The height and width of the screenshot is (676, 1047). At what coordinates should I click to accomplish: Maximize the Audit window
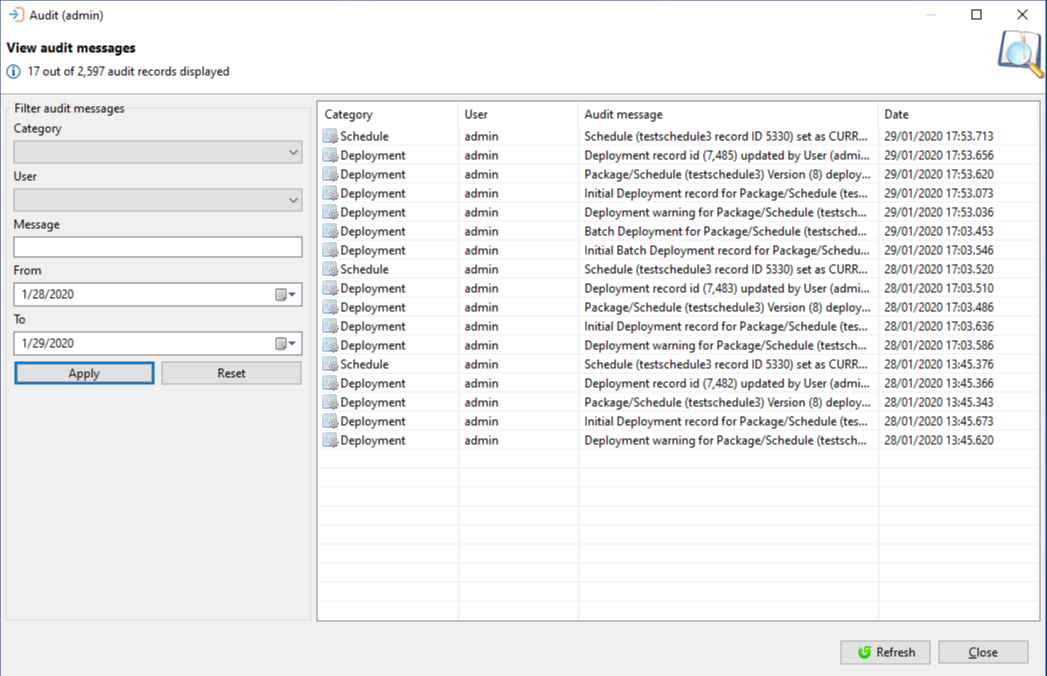[976, 15]
